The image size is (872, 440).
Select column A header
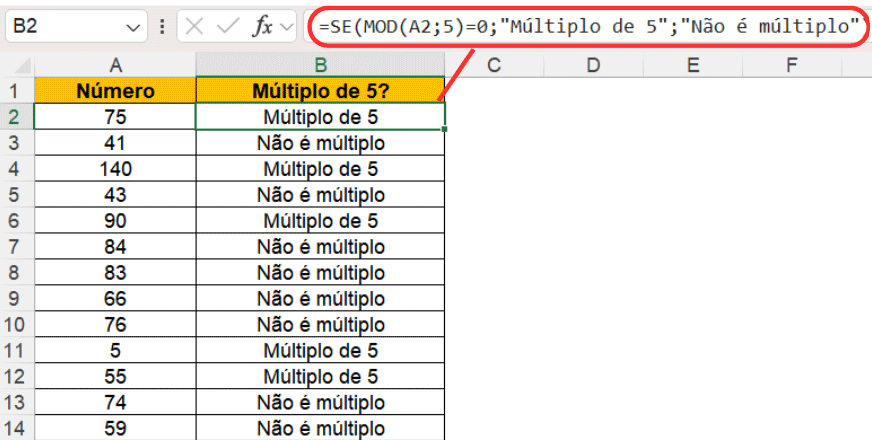point(116,65)
